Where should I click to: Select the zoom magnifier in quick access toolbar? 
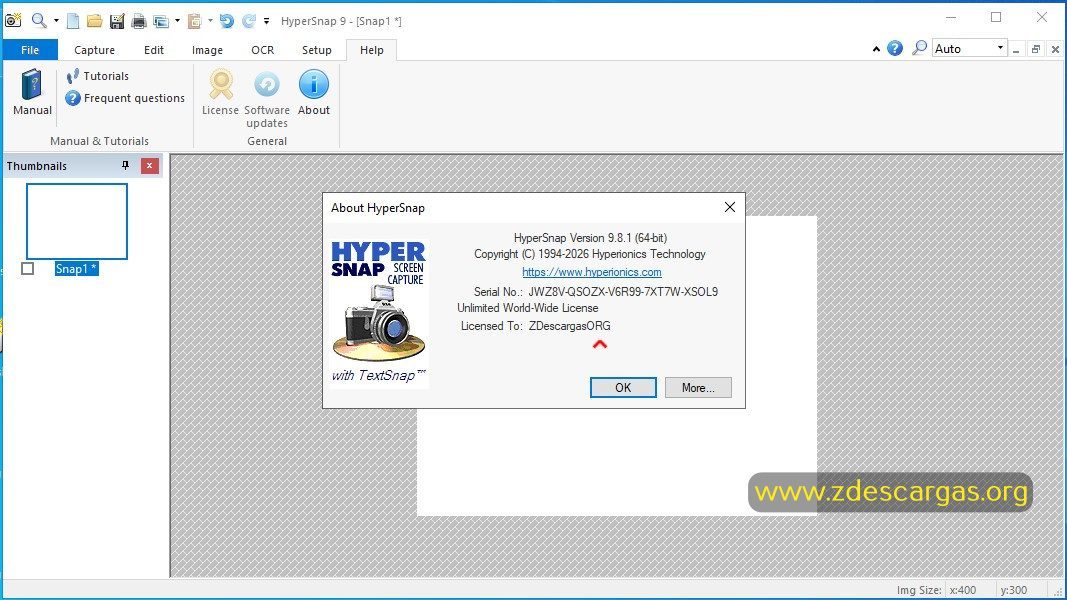coord(39,20)
